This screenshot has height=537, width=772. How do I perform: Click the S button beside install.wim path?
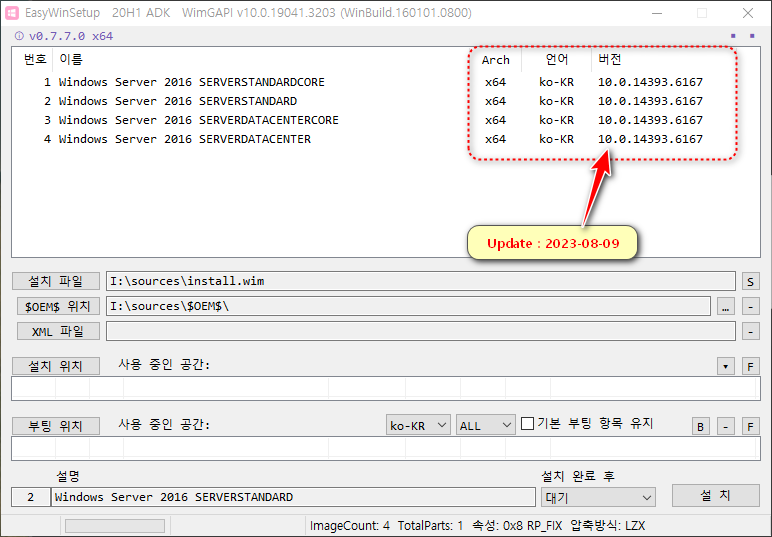pyautogui.click(x=750, y=282)
